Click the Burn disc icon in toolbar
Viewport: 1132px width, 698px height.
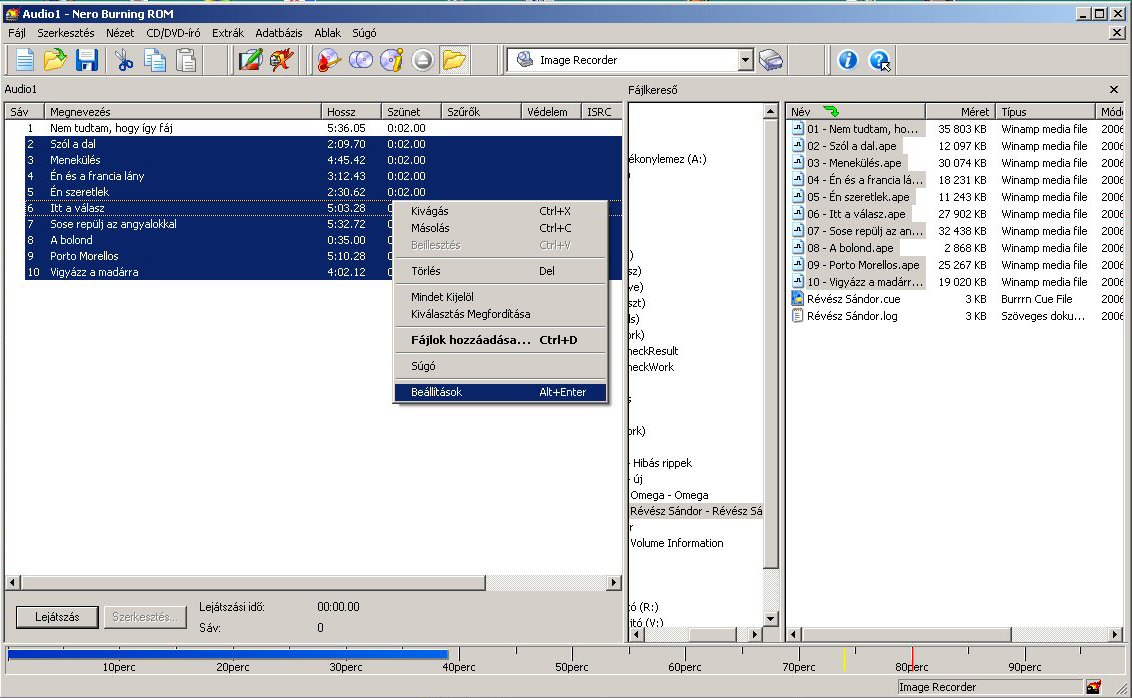point(329,60)
